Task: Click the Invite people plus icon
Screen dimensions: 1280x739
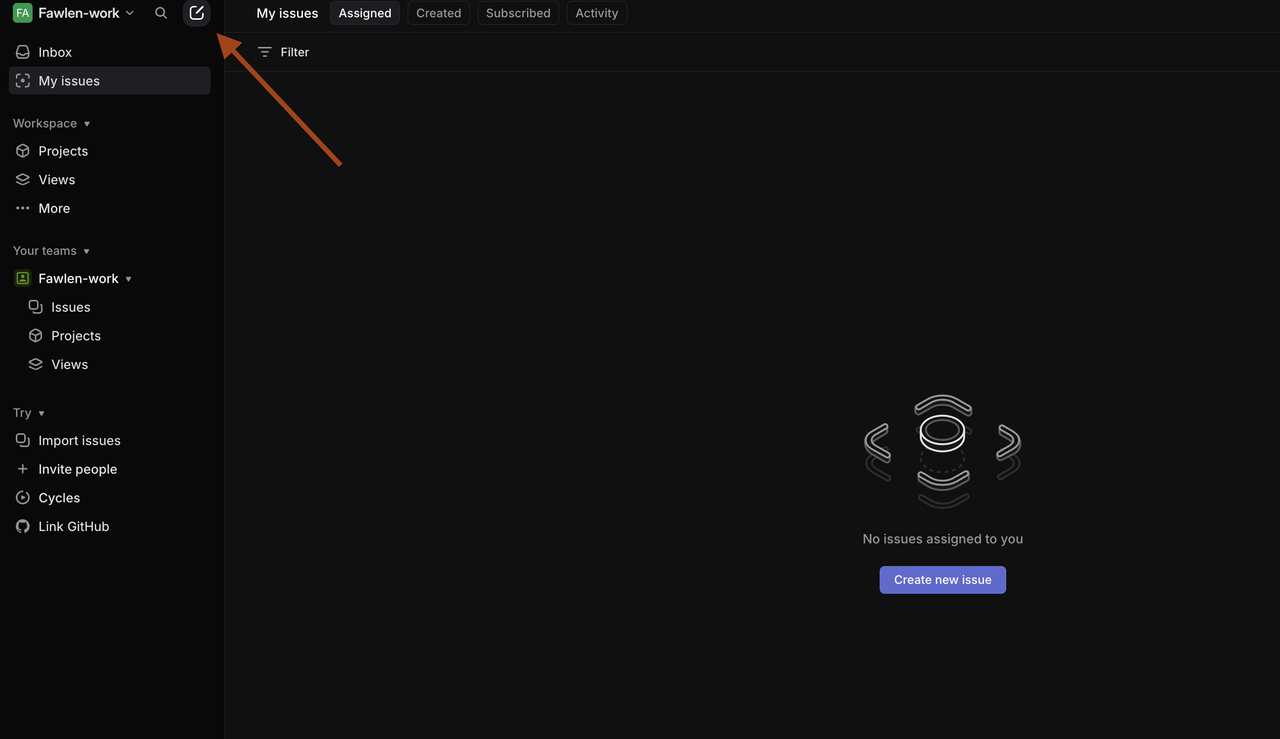Action: (23, 469)
